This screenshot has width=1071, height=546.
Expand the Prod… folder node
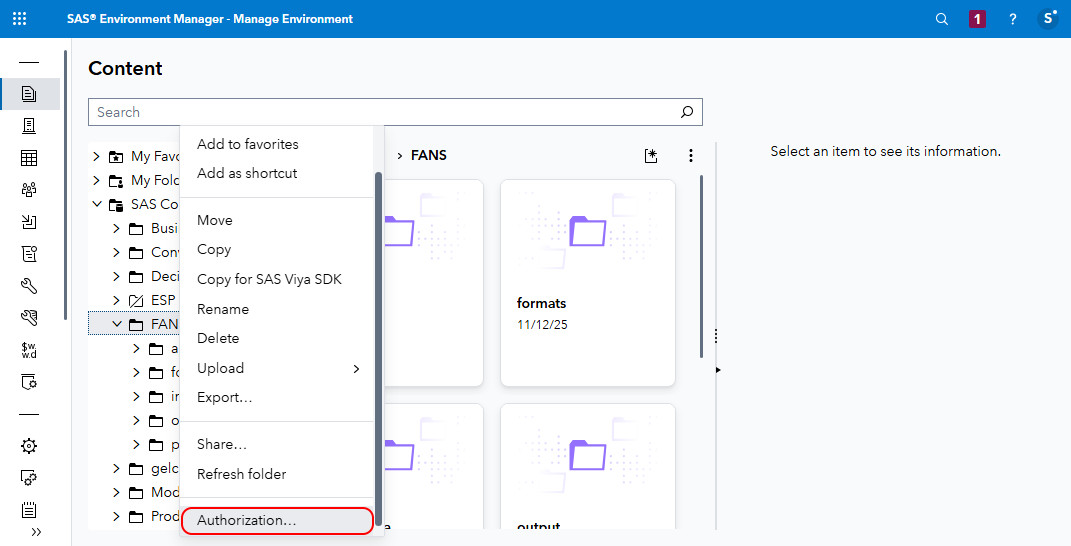click(116, 516)
